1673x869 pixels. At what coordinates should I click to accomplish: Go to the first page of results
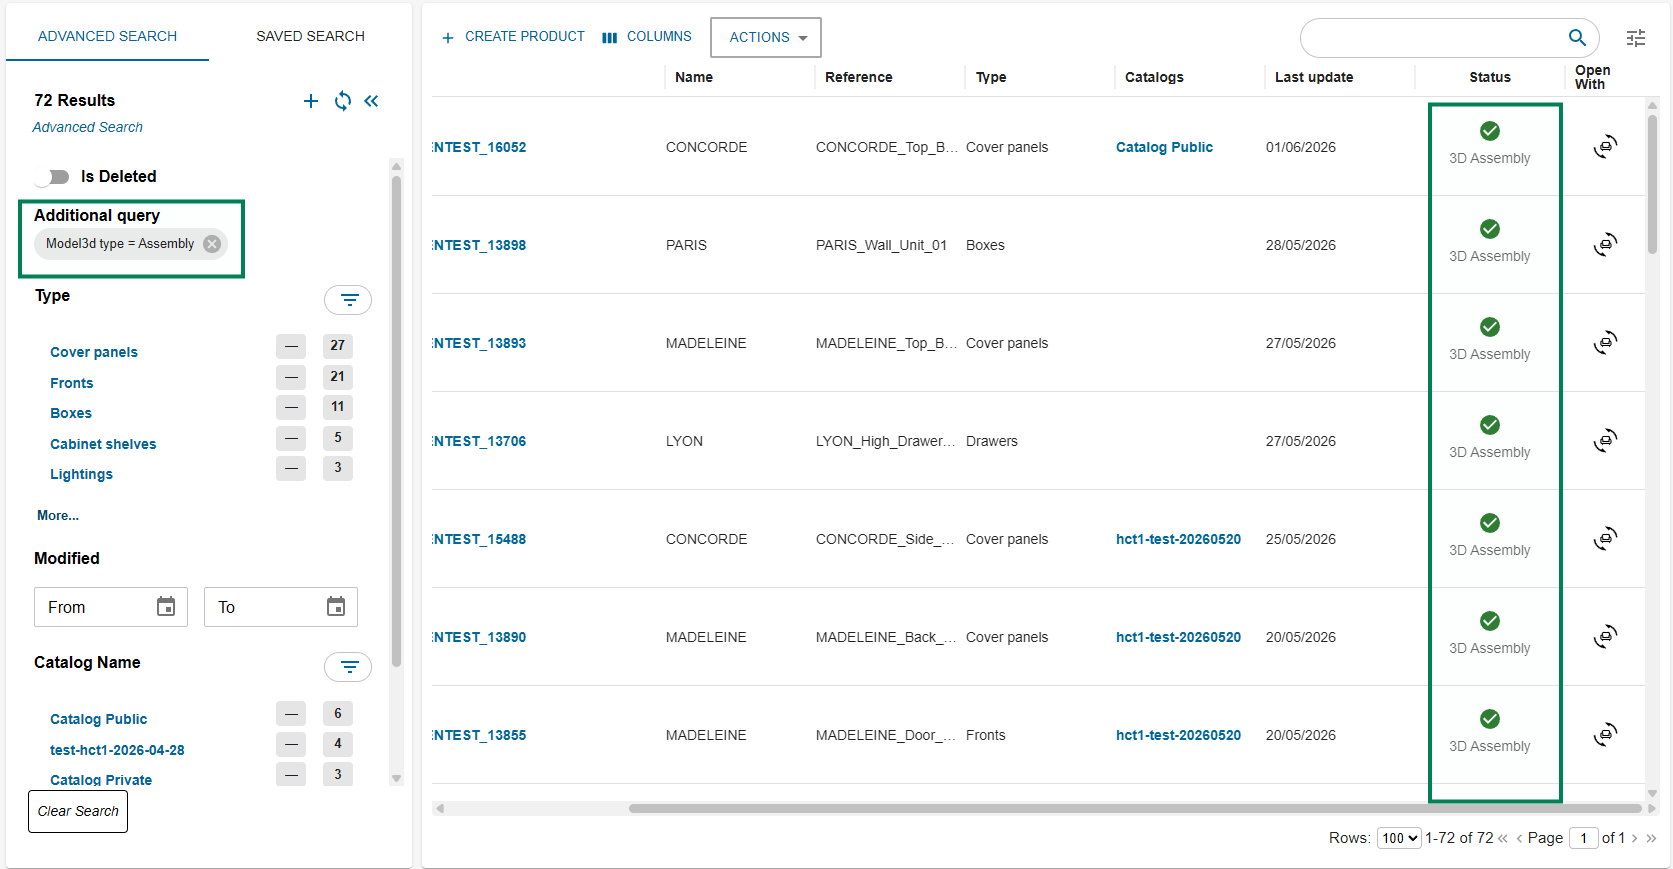point(1503,838)
